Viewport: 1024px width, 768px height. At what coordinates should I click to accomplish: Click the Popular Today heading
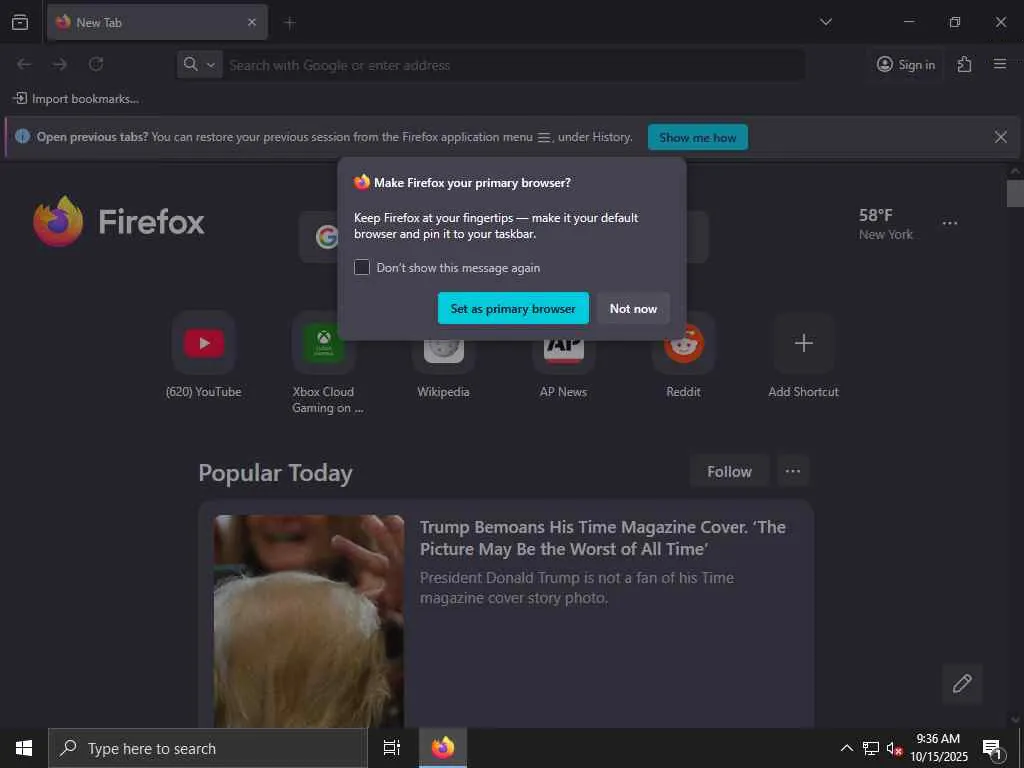[276, 473]
